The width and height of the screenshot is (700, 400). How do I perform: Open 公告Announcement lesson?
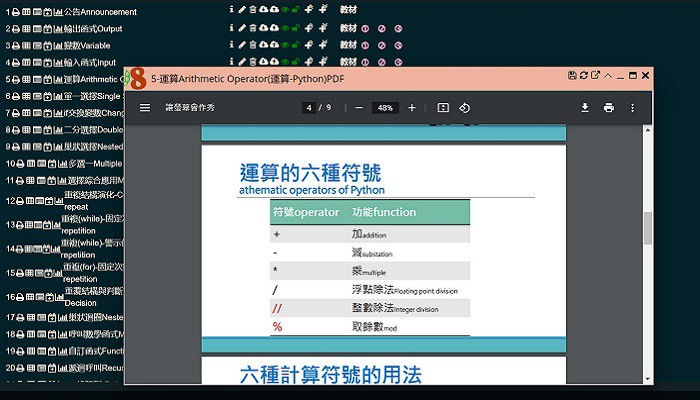pyautogui.click(x=100, y=12)
